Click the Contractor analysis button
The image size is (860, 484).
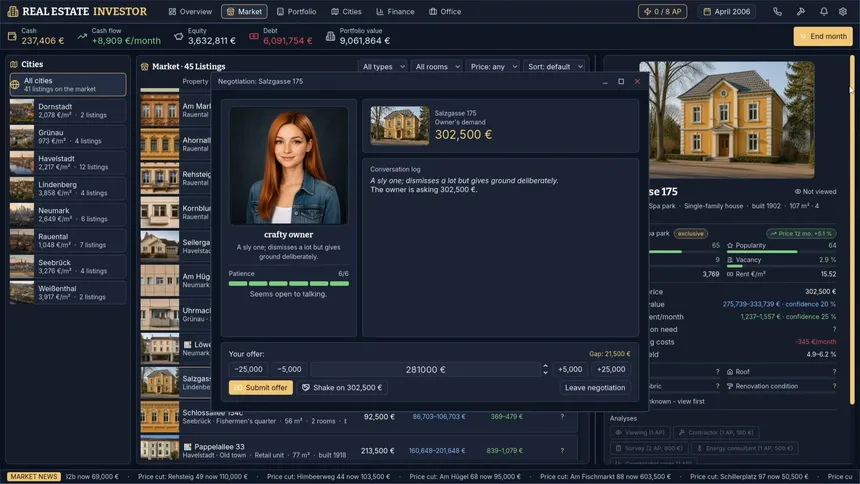[716, 432]
